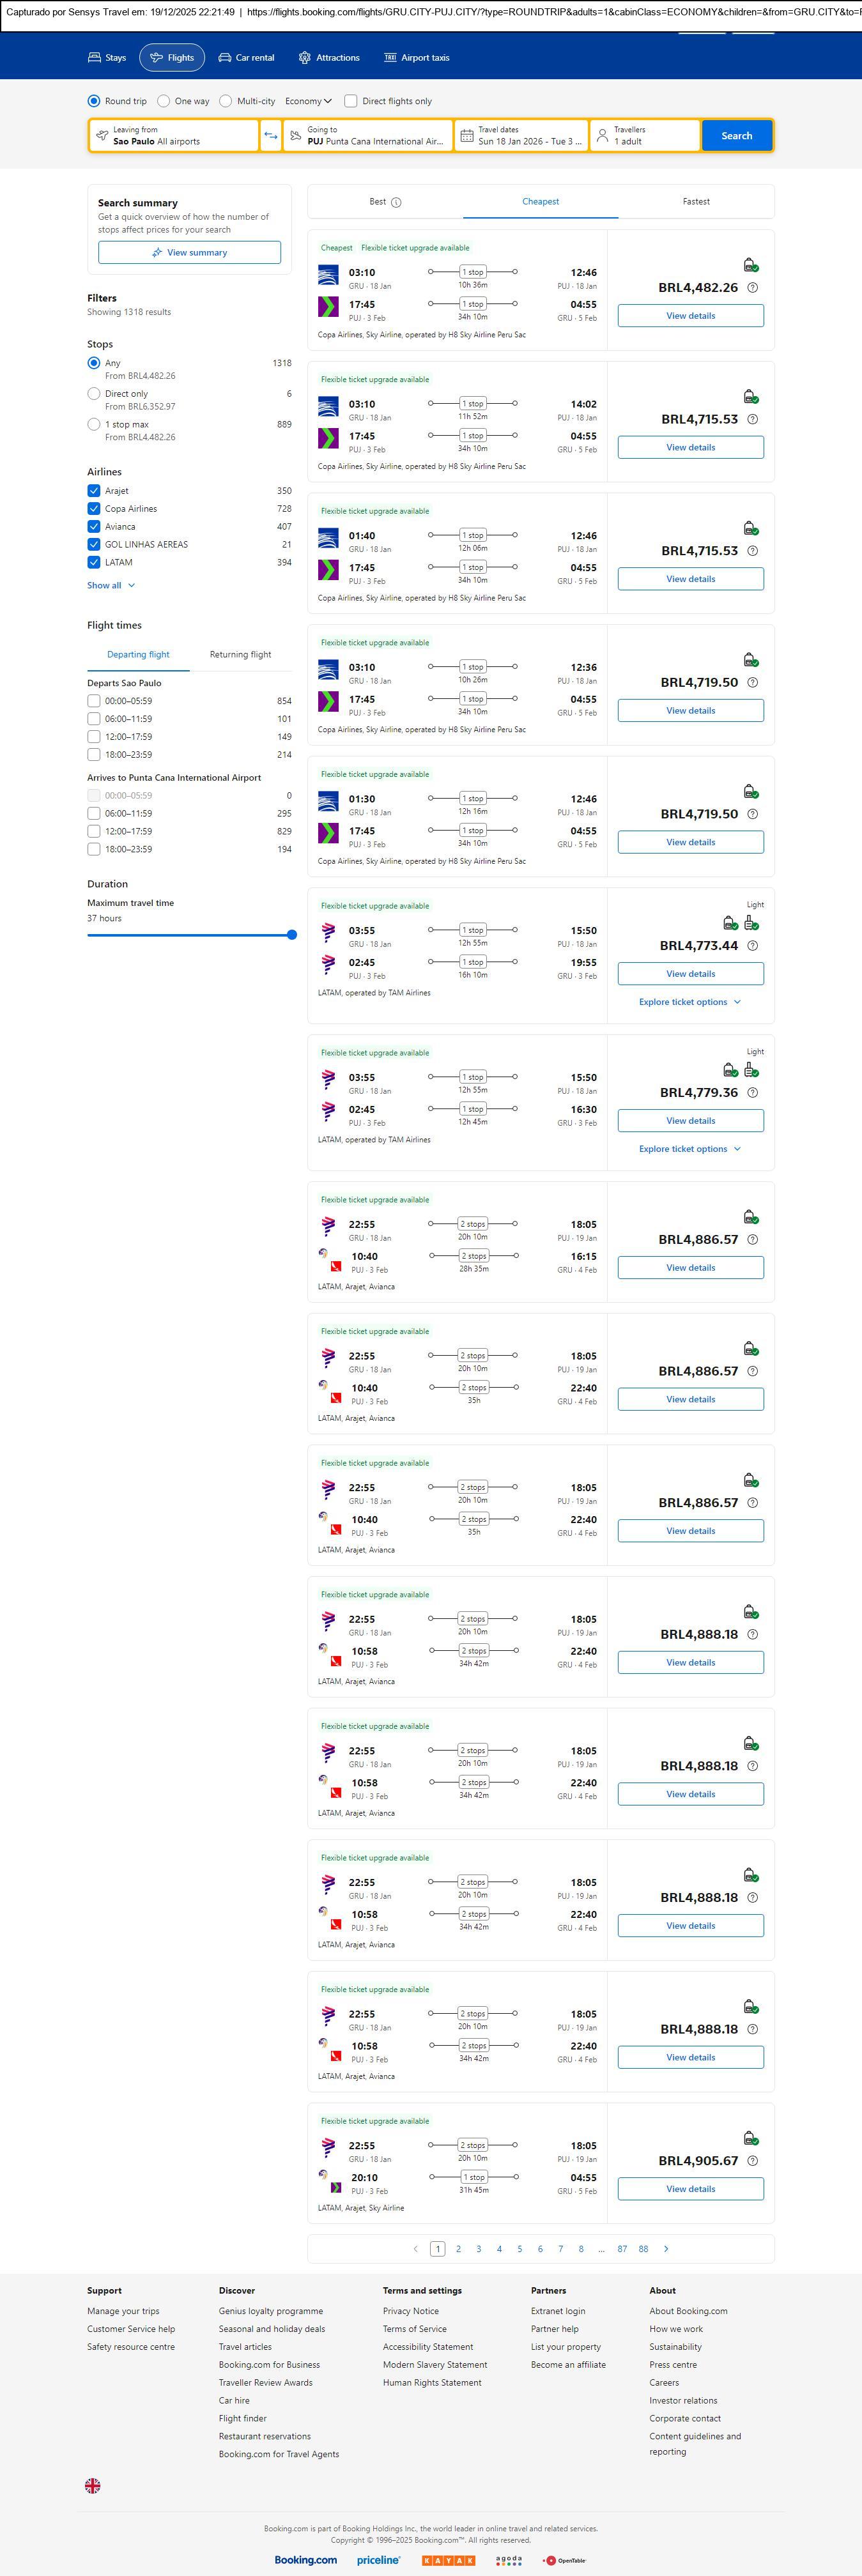Click the baggage icon on the cheapest flight card

coord(750,265)
